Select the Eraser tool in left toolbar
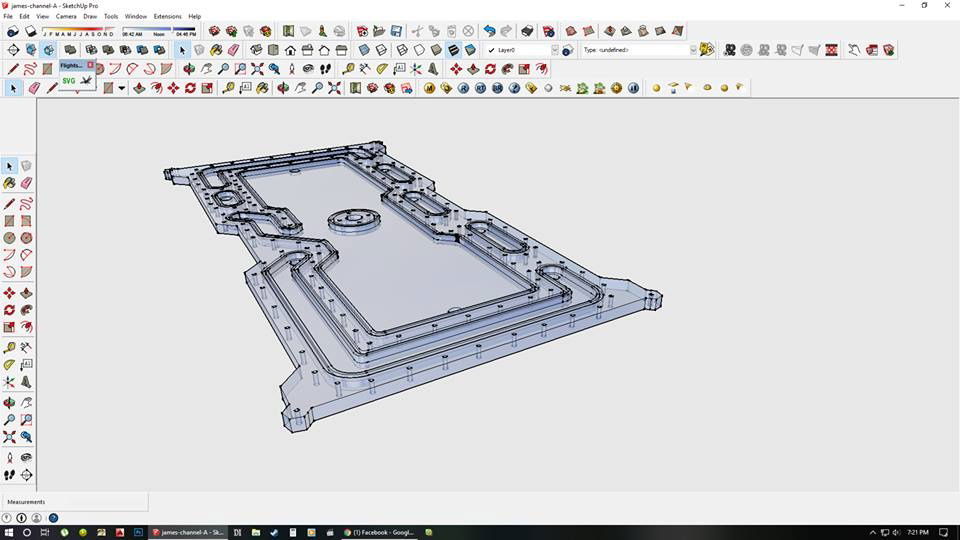This screenshot has height=540, width=960. pyautogui.click(x=26, y=183)
